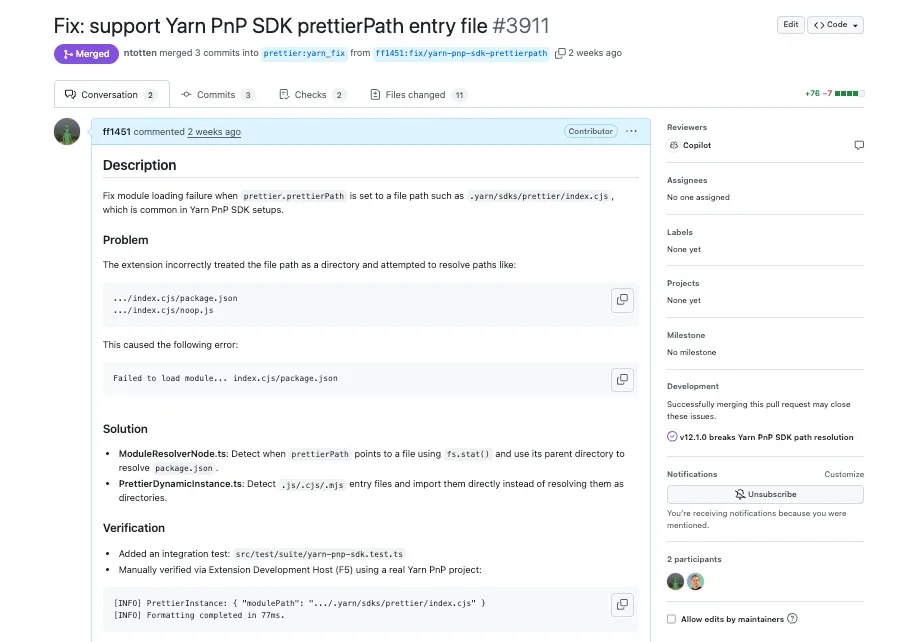897x642 pixels.
Task: Open ff1451's avatar next to the comment
Action: point(67,132)
